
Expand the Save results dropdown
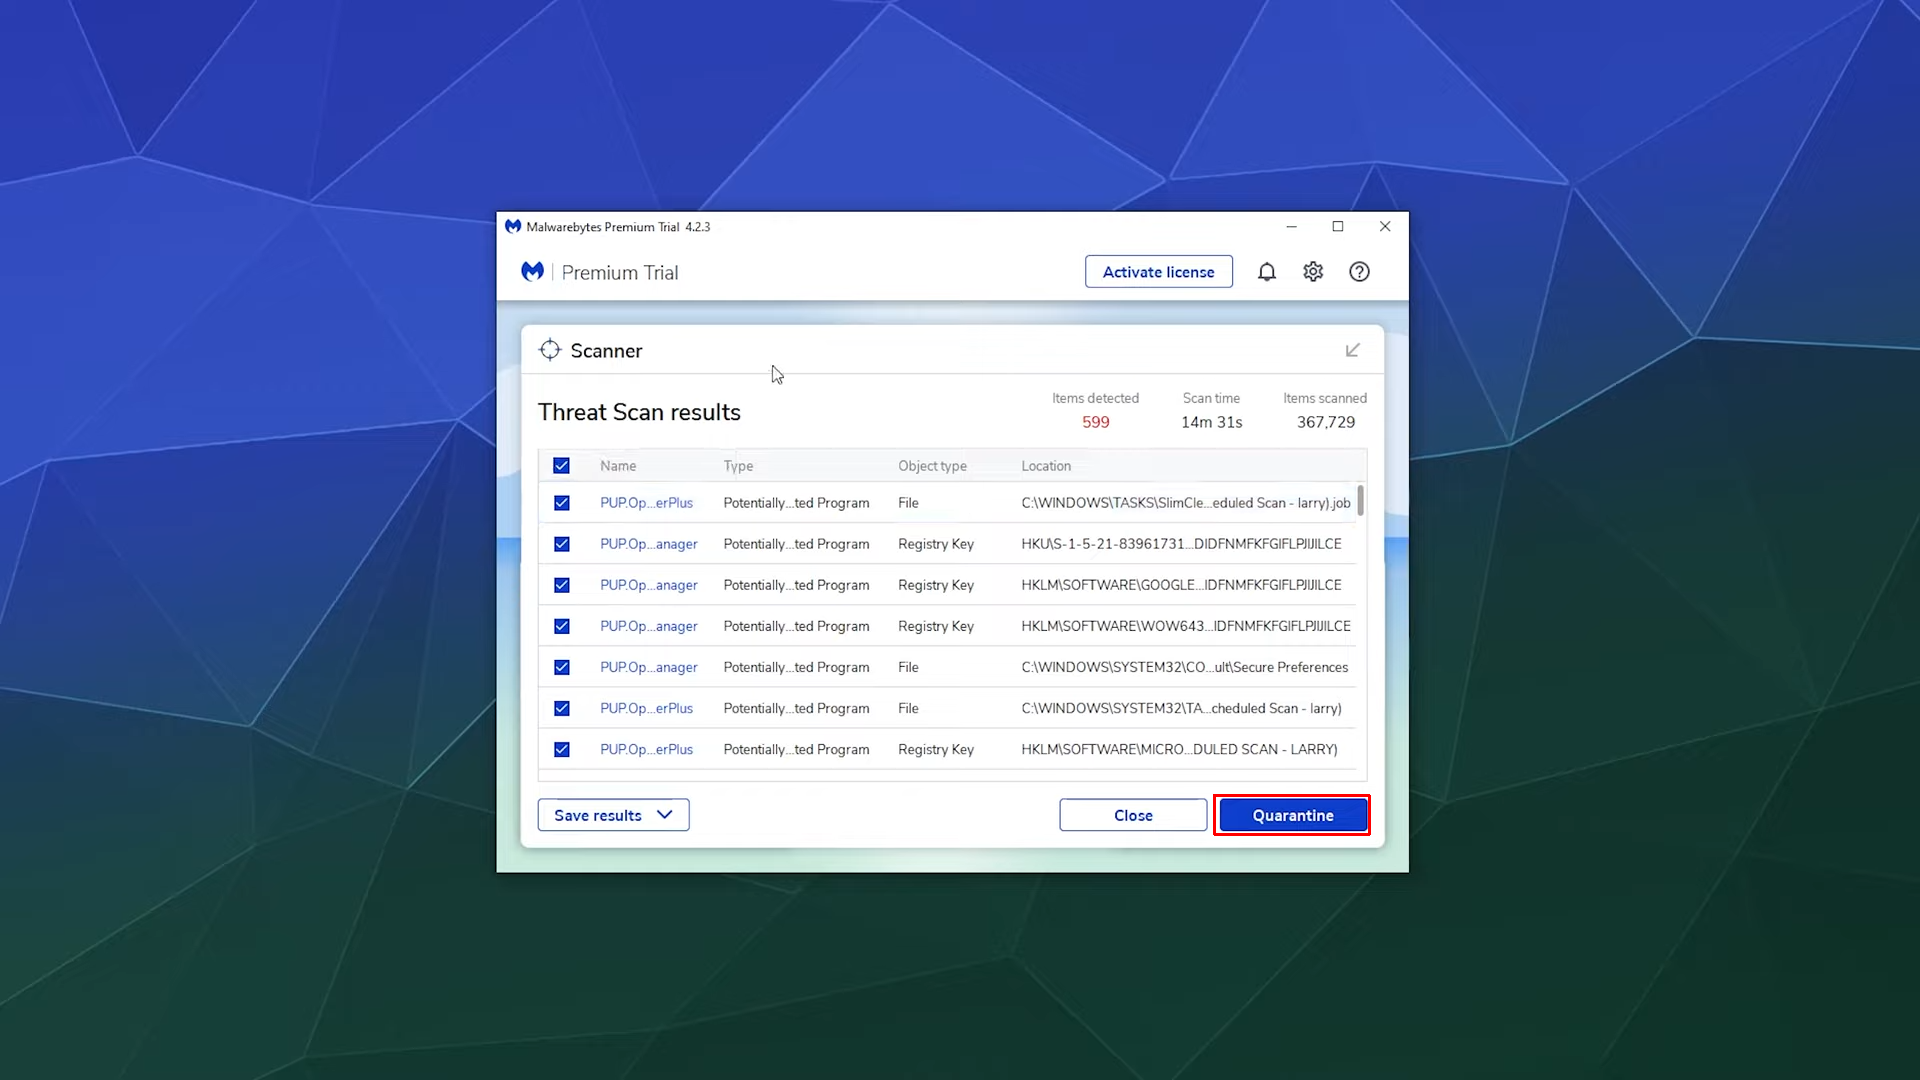point(613,815)
